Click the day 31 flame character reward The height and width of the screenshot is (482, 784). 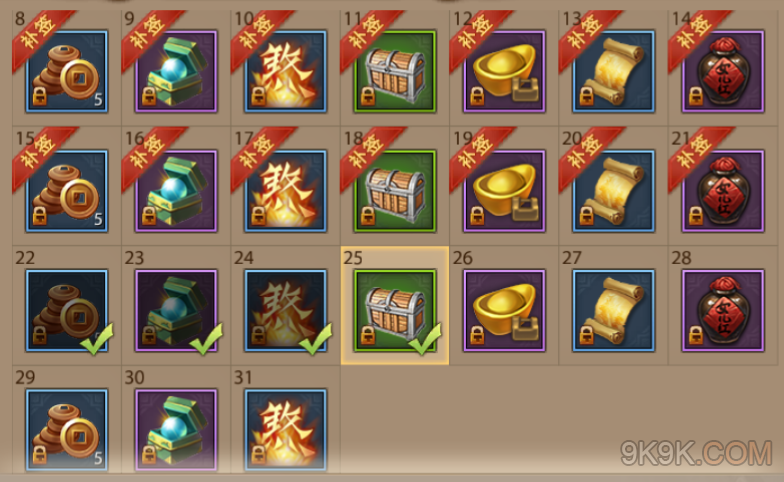pos(286,430)
